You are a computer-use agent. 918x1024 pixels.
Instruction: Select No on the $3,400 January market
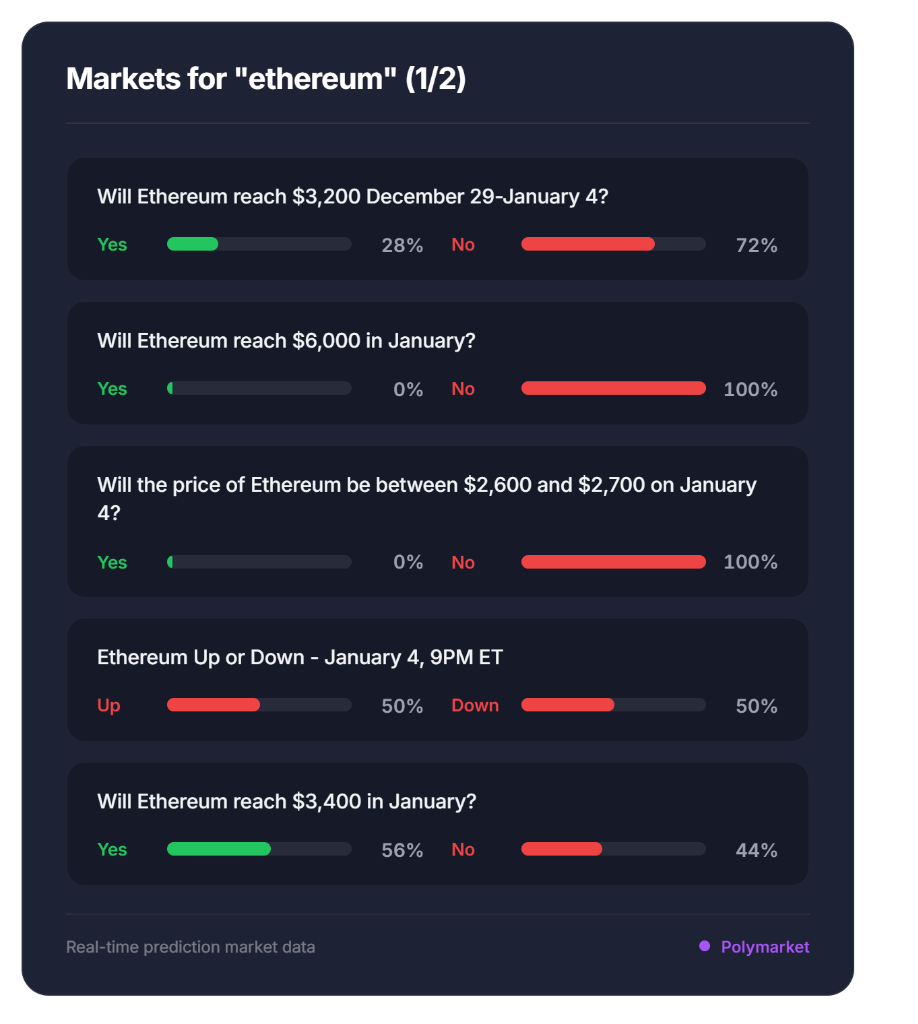coord(463,849)
